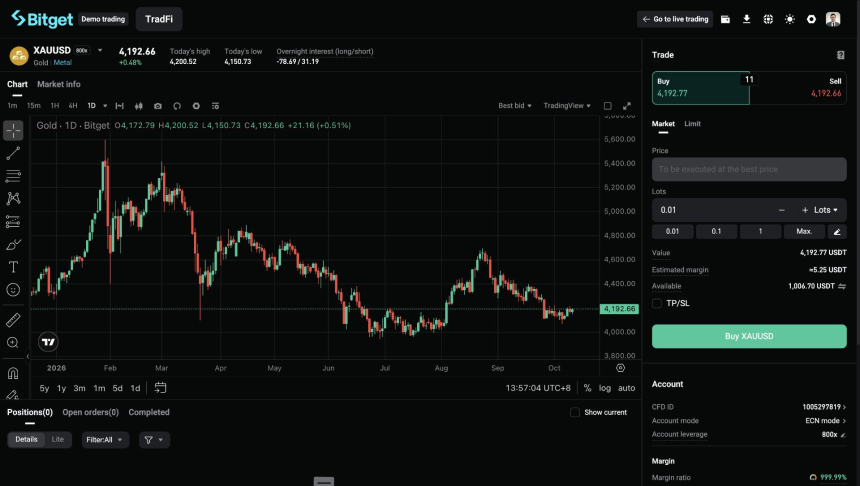
Task: Open the TradFi section
Action: pos(159,19)
